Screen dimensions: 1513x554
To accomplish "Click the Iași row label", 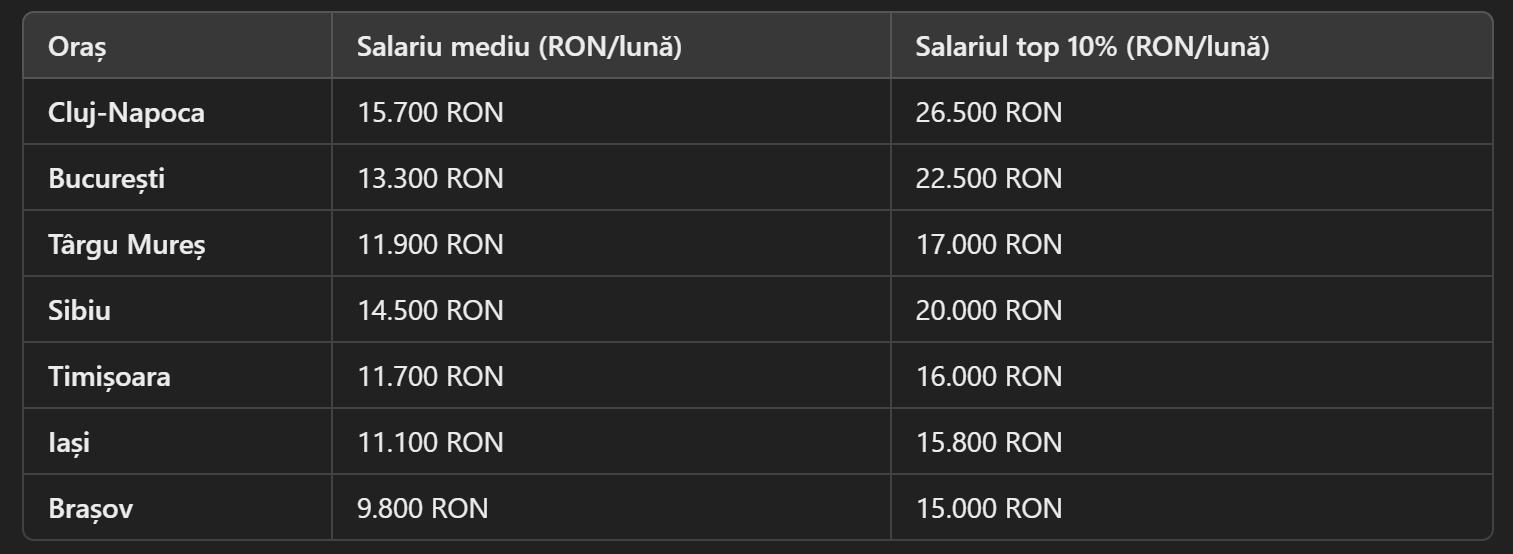I will (x=69, y=443).
